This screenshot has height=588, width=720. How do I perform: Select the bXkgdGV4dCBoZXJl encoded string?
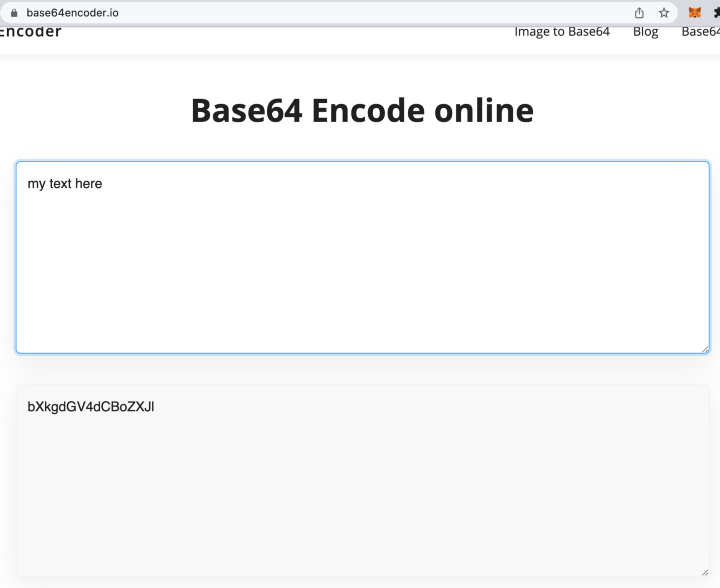(x=91, y=407)
